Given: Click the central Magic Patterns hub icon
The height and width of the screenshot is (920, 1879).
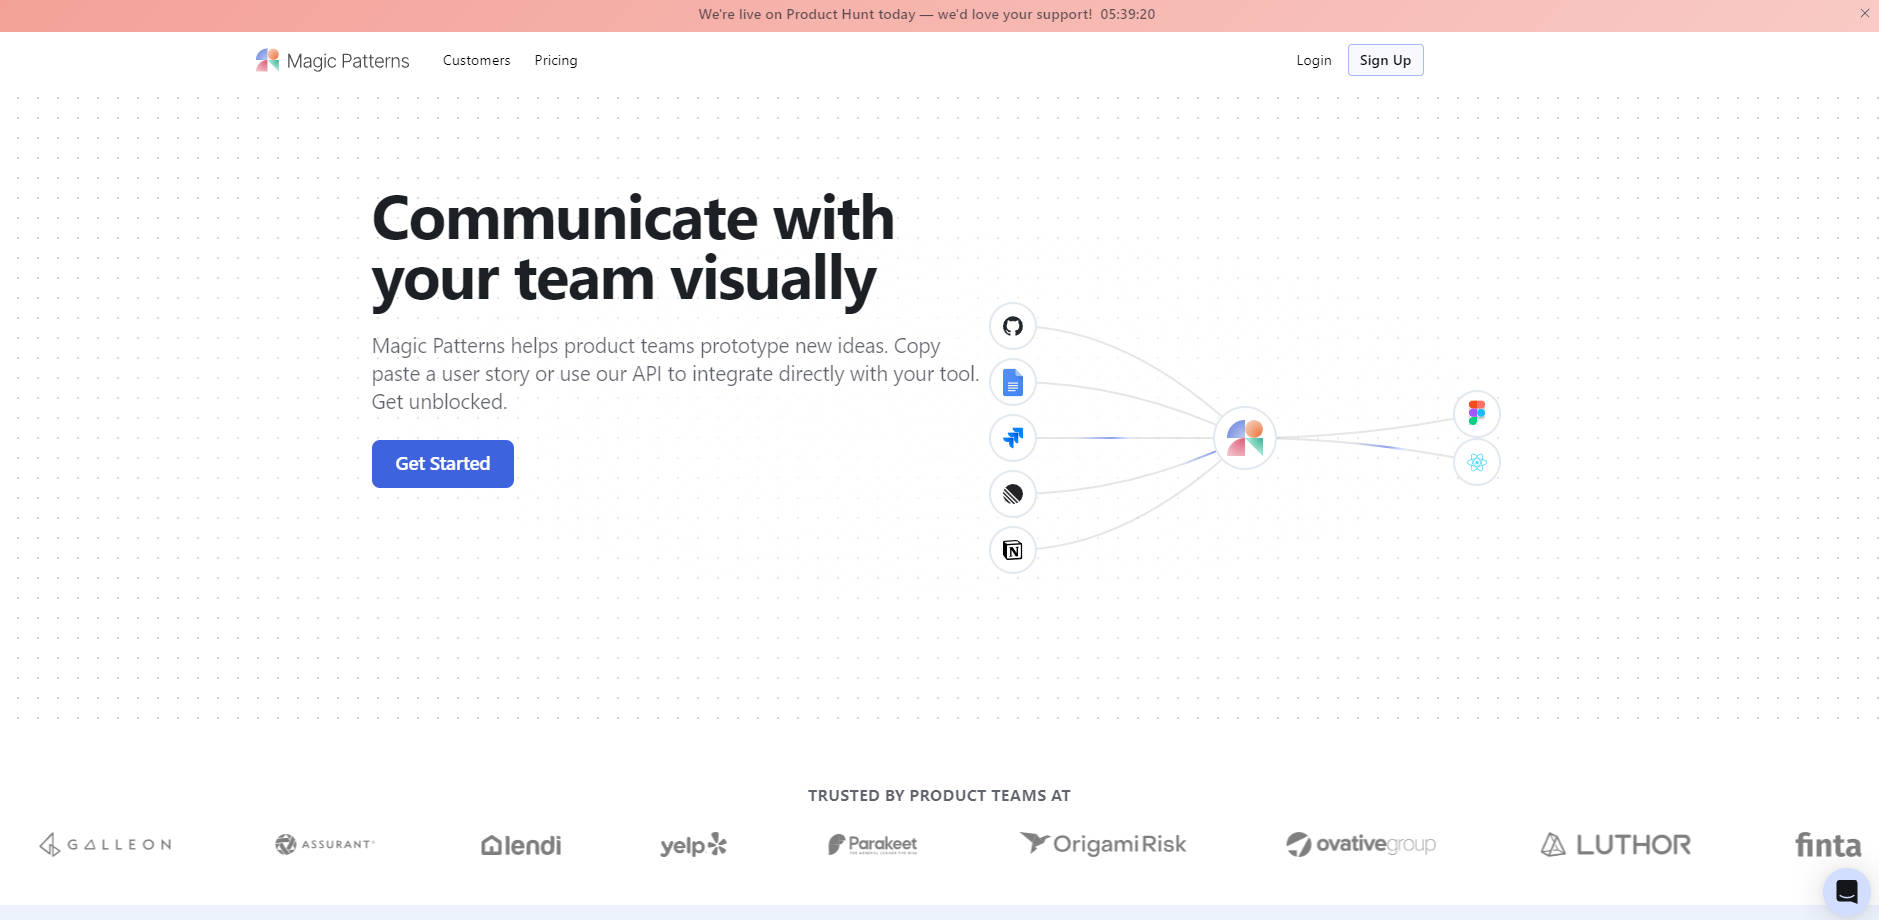Looking at the screenshot, I should pos(1244,438).
